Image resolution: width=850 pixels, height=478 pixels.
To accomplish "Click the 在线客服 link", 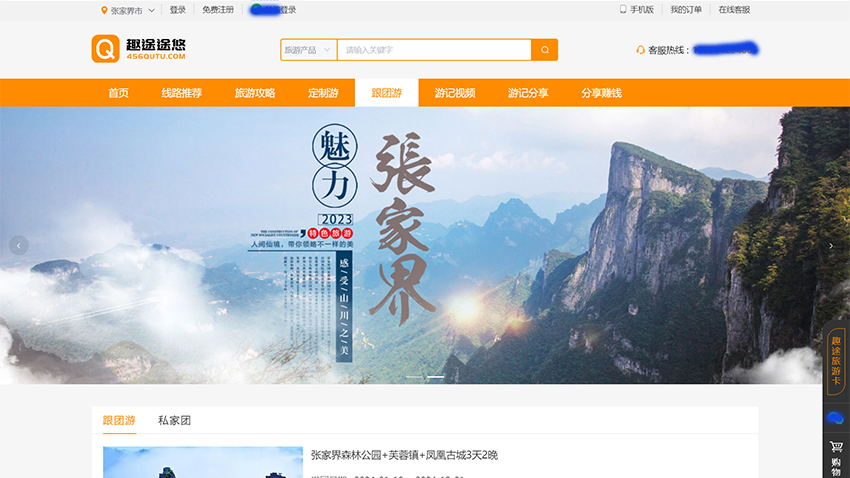I will [x=733, y=10].
